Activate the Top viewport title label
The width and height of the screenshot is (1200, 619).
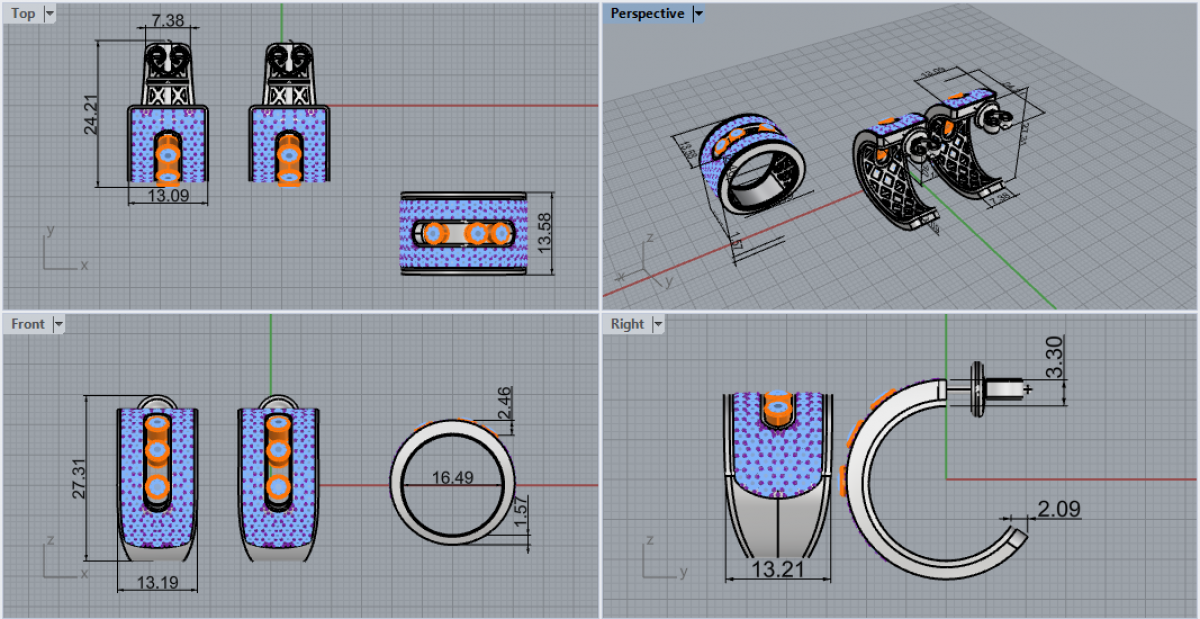pos(24,14)
